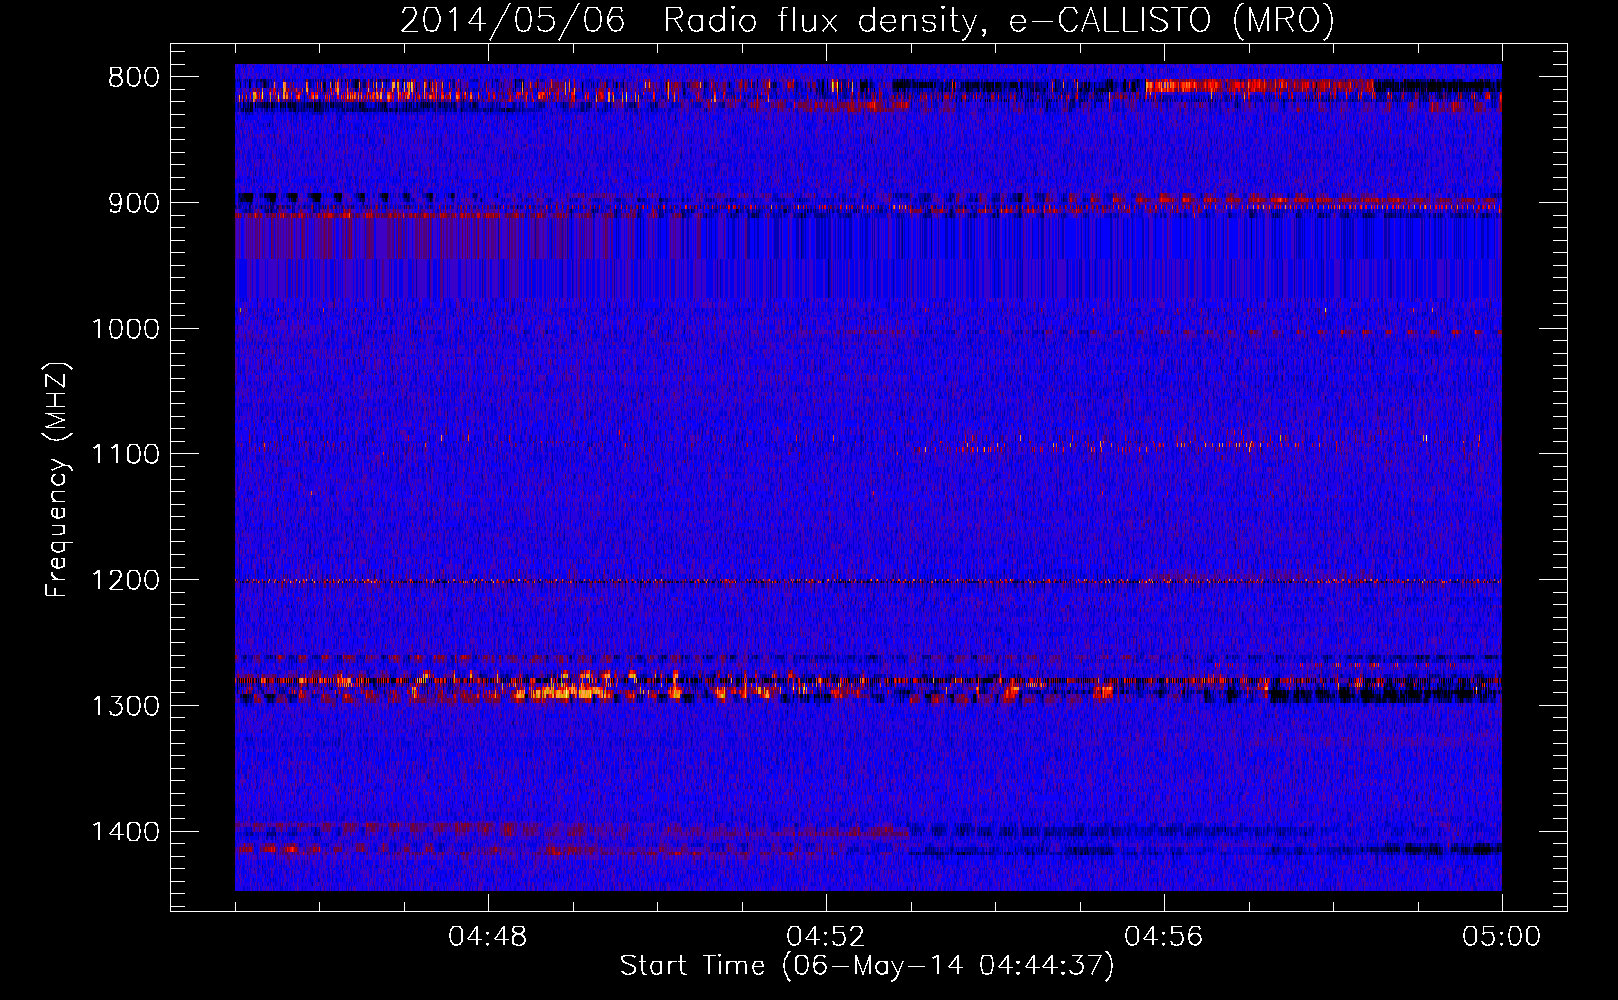Click the 1200 frequency tick label

coord(125,581)
